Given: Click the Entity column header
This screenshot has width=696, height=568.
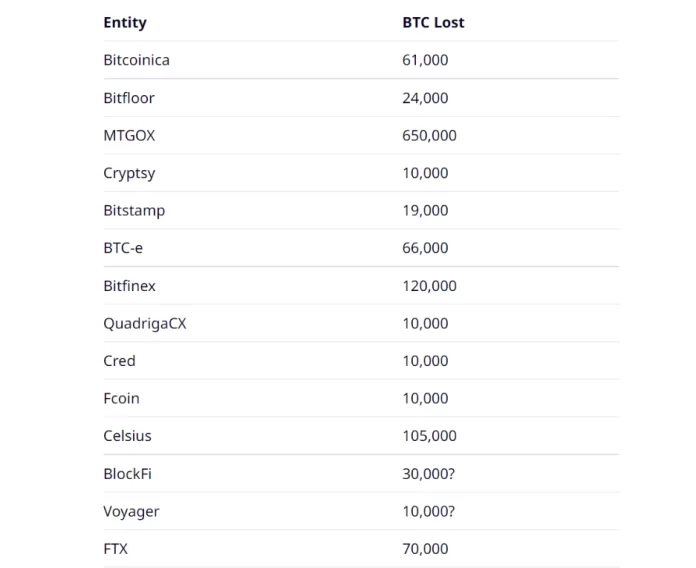Looking at the screenshot, I should pos(124,22).
